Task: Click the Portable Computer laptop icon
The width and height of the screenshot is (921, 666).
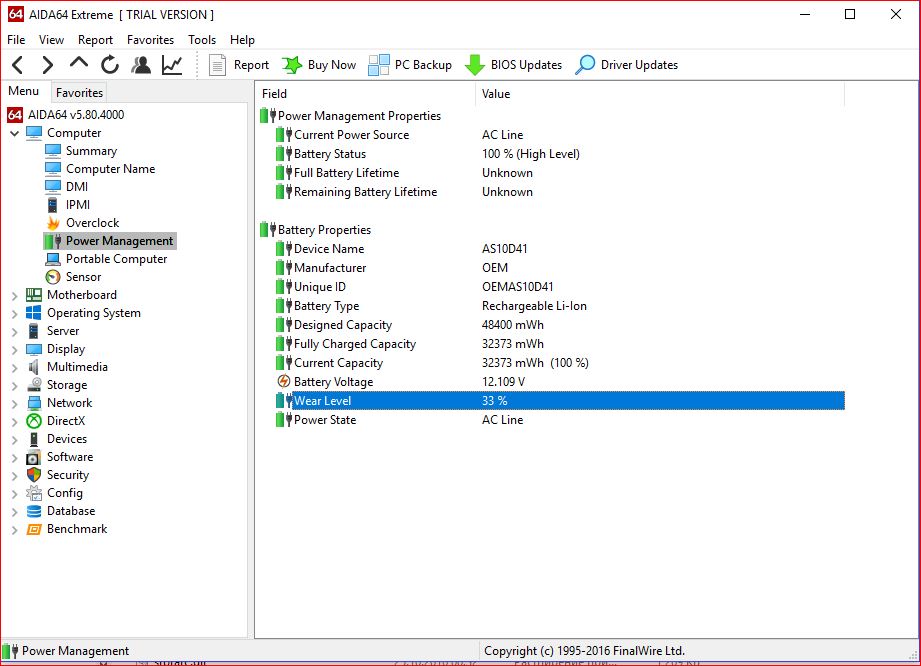Action: [x=53, y=259]
